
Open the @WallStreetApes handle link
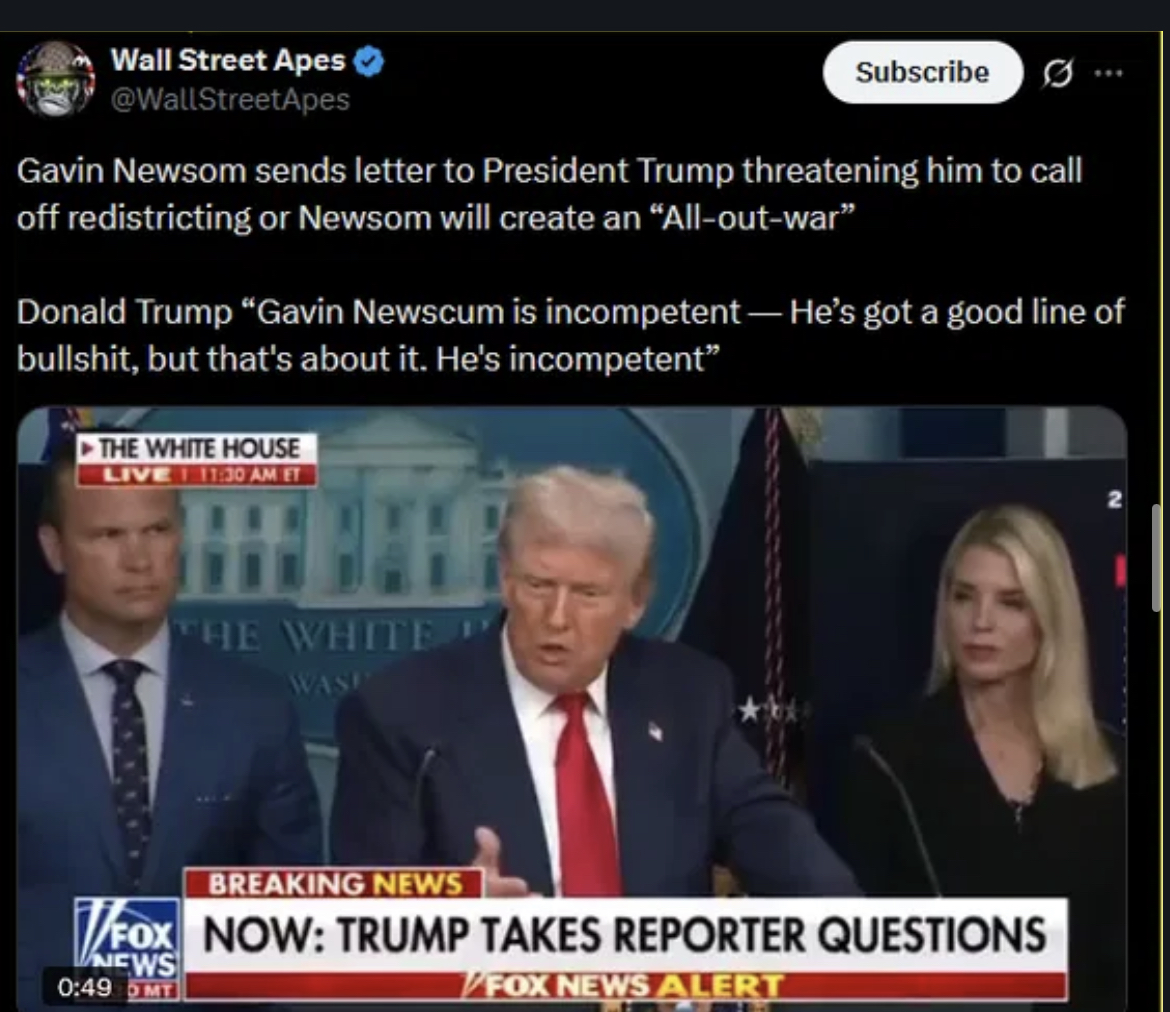(x=230, y=99)
